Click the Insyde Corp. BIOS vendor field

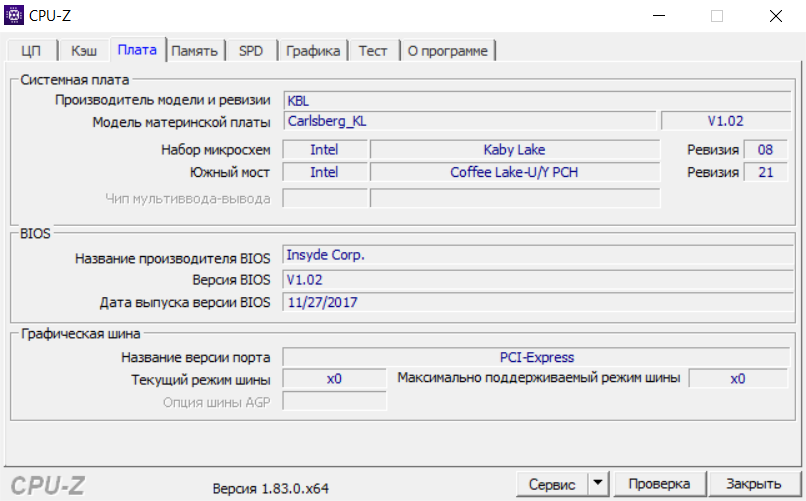click(x=538, y=255)
